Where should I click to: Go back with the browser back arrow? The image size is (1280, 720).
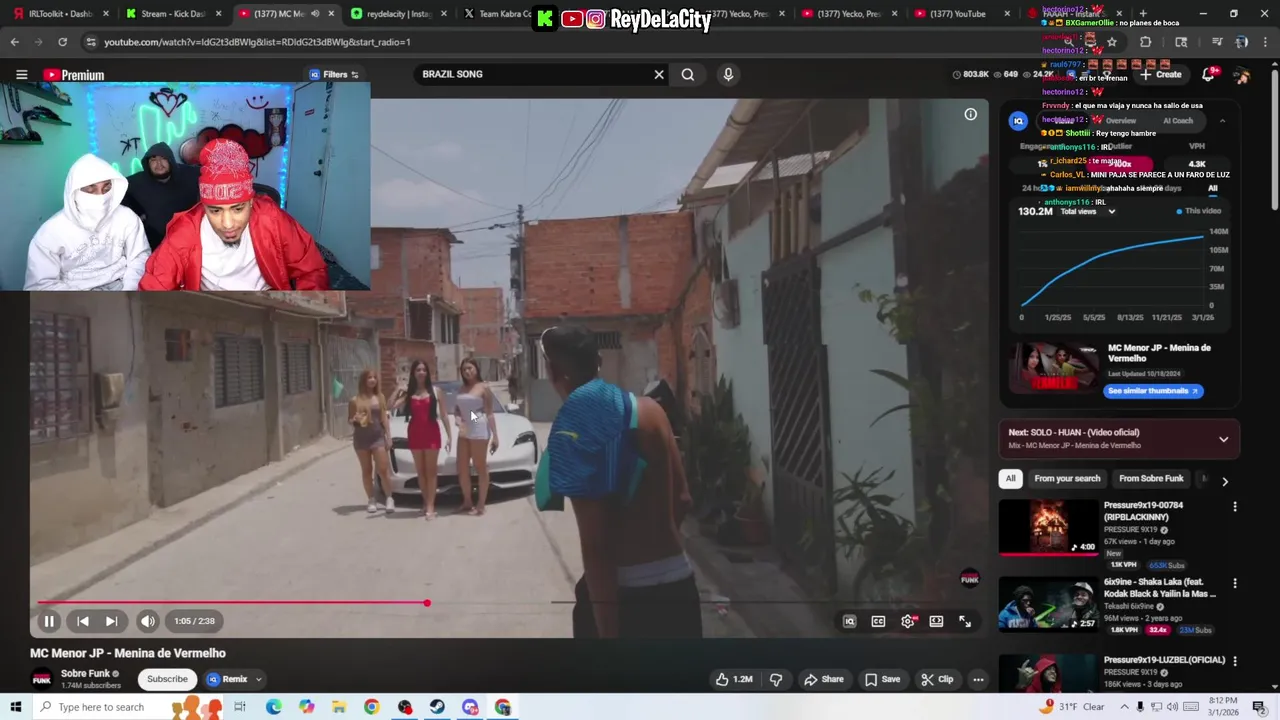[14, 42]
